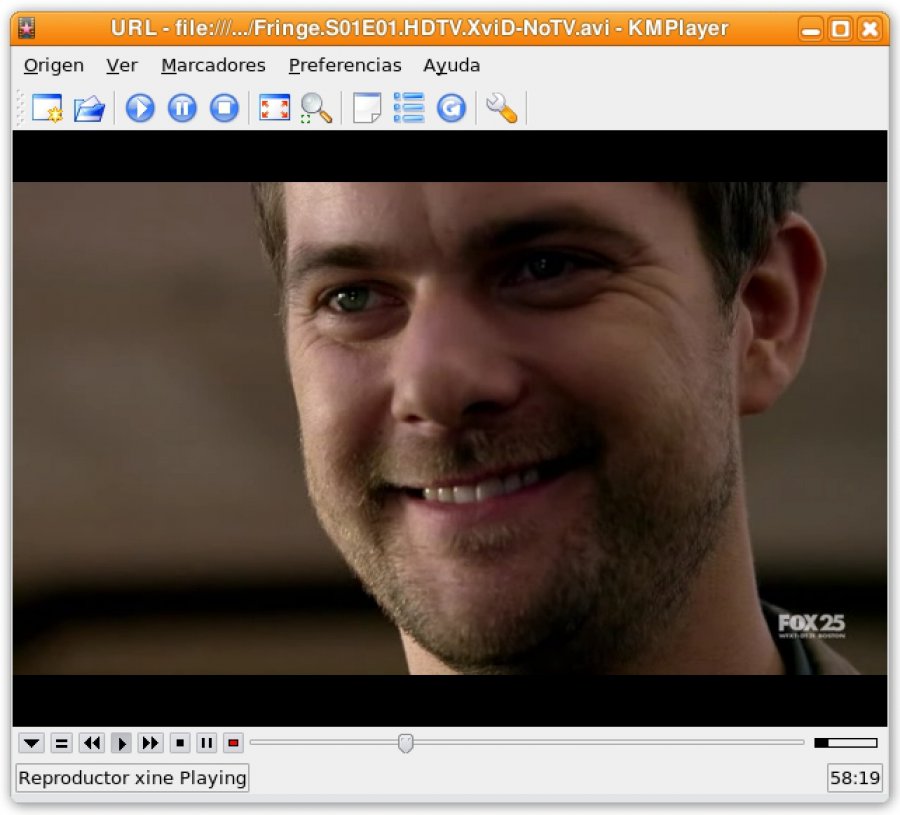Toggle full screen mode icon
Screen dimensions: 900x815
(x=274, y=107)
